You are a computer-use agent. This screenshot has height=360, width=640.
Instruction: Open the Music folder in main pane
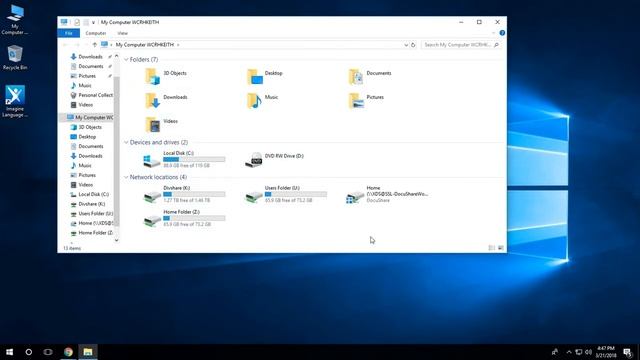coord(254,100)
